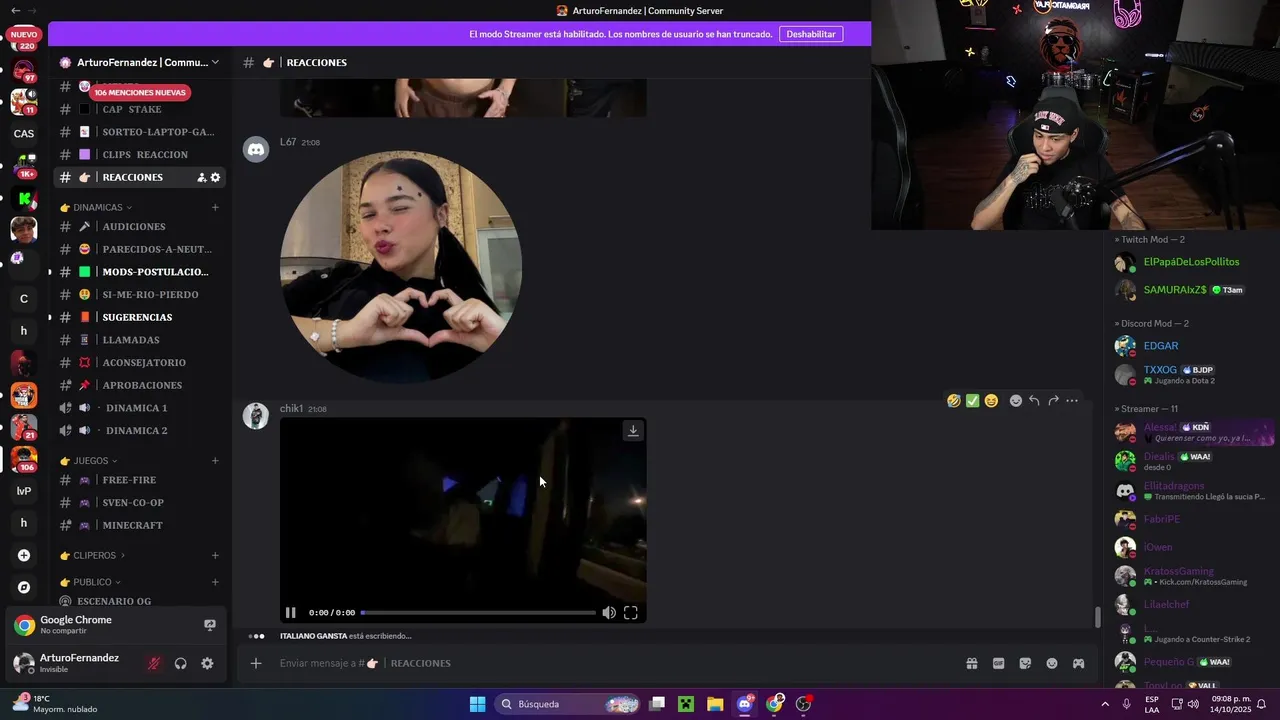Create a channel in the CLIPEROS category
The height and width of the screenshot is (720, 1280).
(x=215, y=555)
